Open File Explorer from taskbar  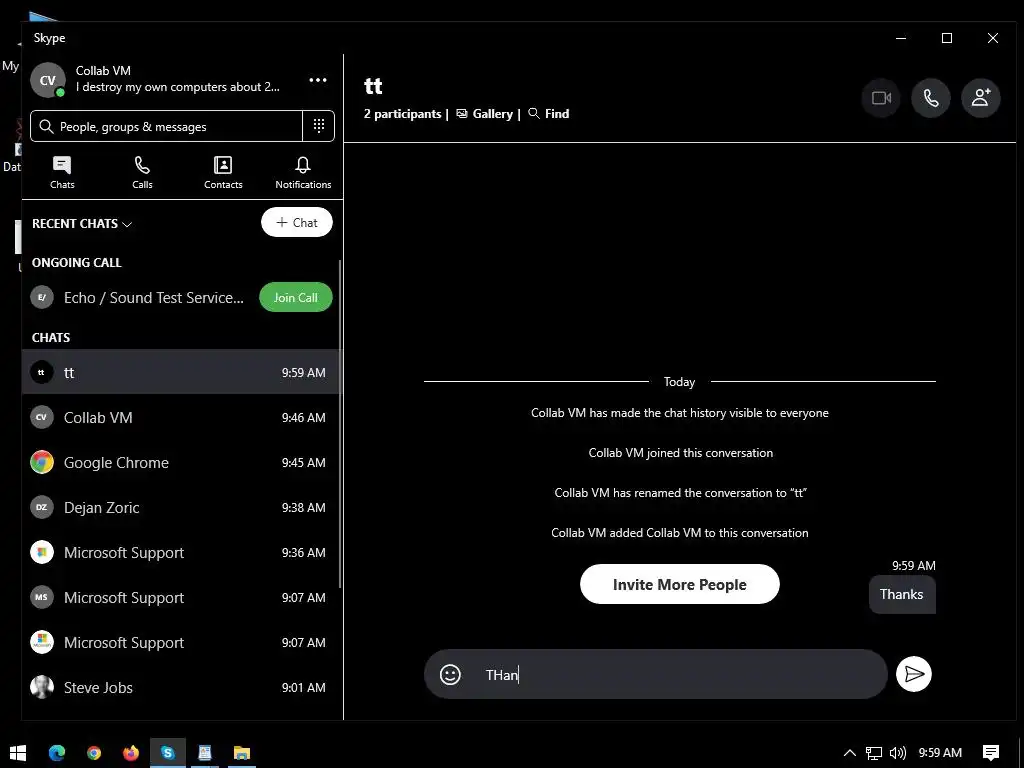(242, 753)
